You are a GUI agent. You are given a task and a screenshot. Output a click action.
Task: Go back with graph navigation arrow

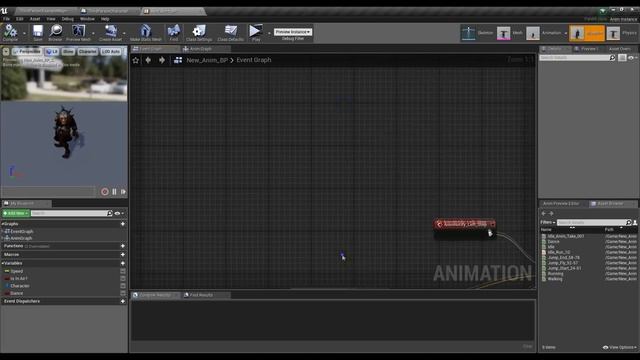click(148, 60)
